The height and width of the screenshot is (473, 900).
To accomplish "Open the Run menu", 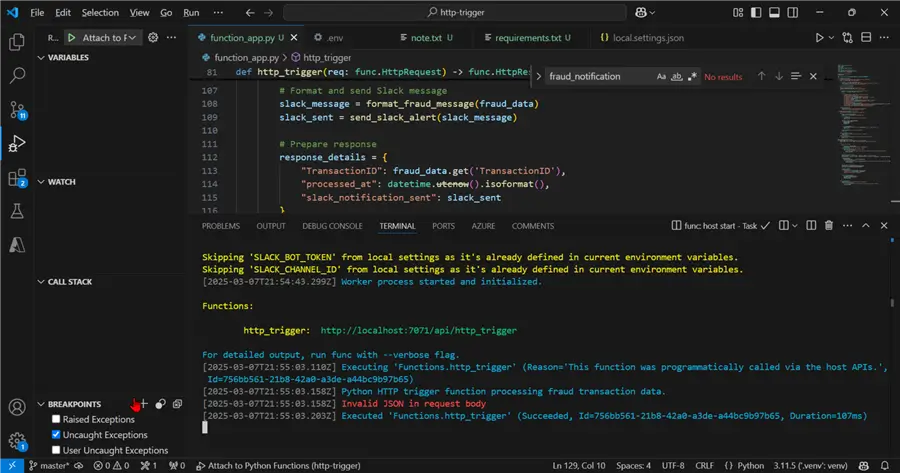I will click(x=191, y=13).
